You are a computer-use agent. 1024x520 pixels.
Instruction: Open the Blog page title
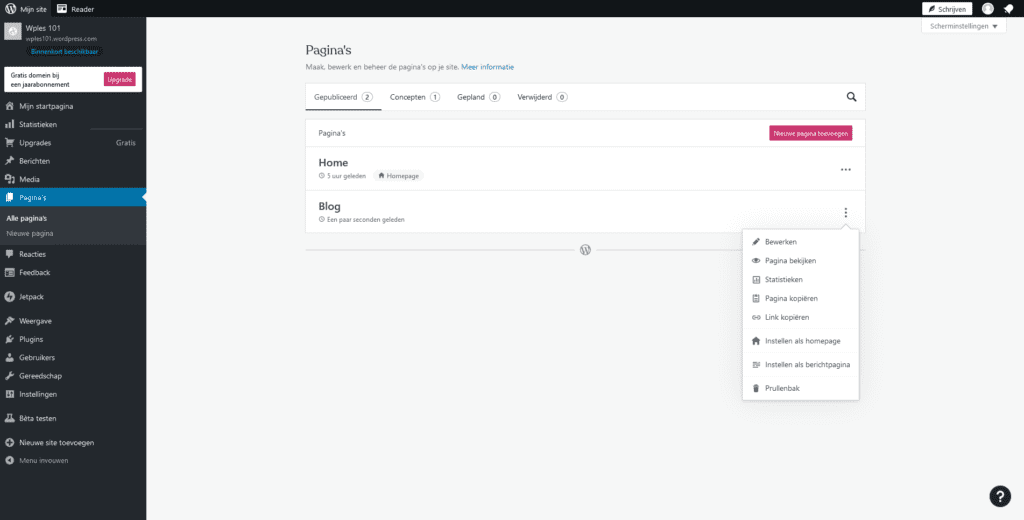coord(330,206)
